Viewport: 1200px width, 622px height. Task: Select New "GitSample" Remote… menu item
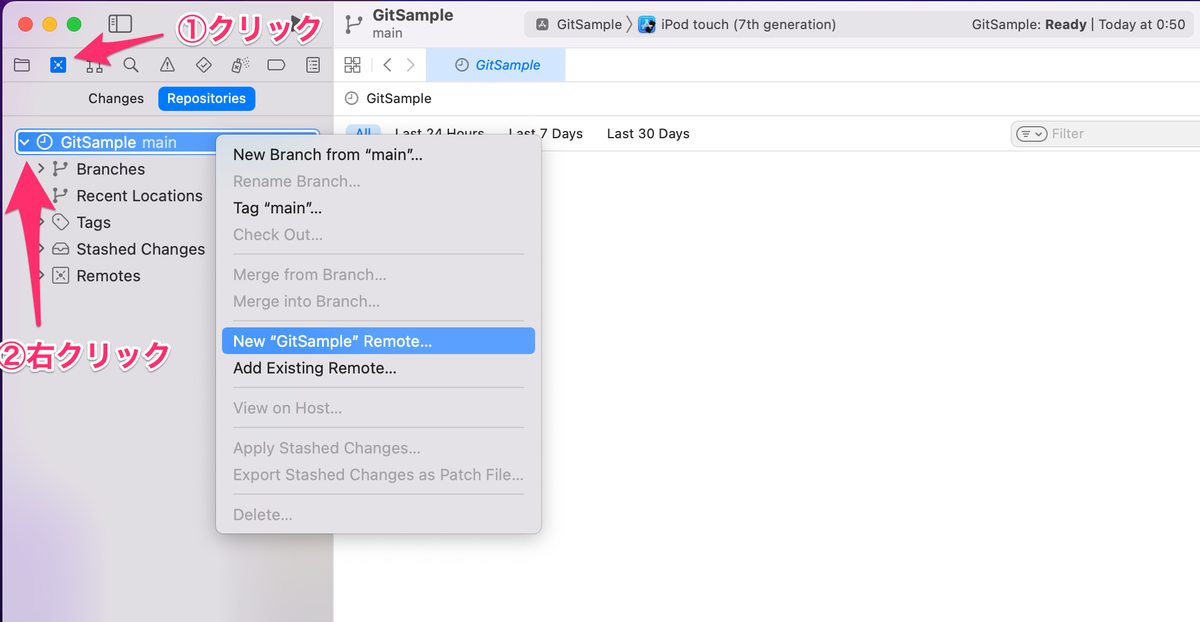coord(378,341)
